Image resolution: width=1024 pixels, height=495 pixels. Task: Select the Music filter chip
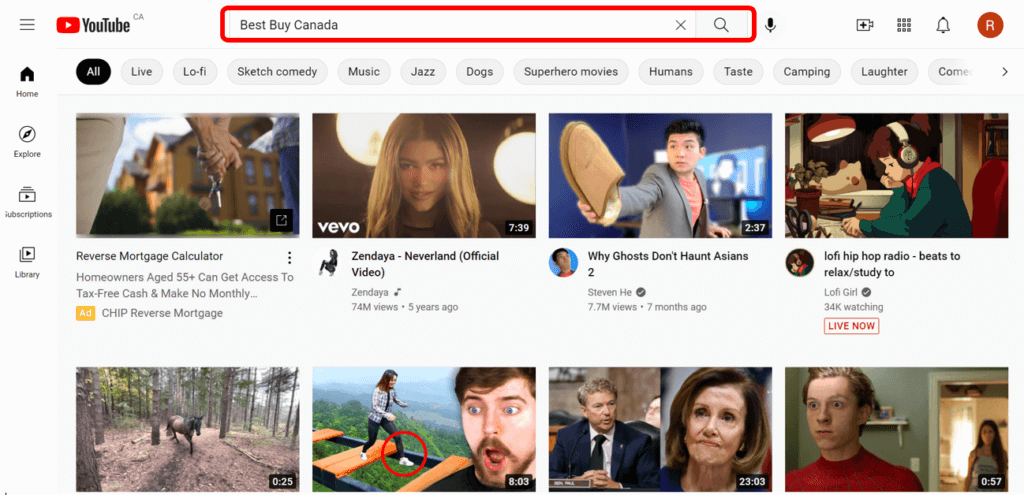tap(364, 72)
